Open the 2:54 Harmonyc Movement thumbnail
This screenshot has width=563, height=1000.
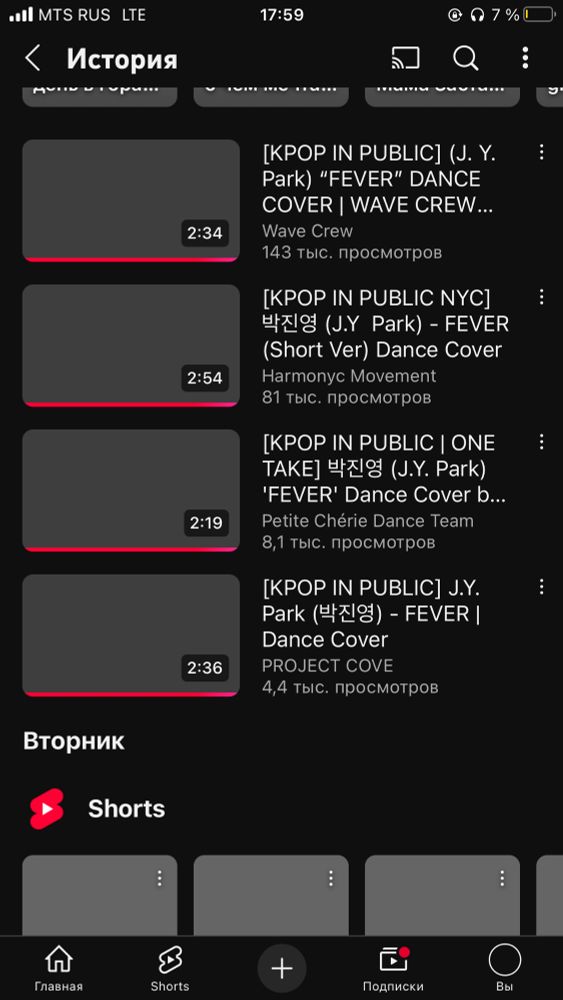[x=131, y=345]
